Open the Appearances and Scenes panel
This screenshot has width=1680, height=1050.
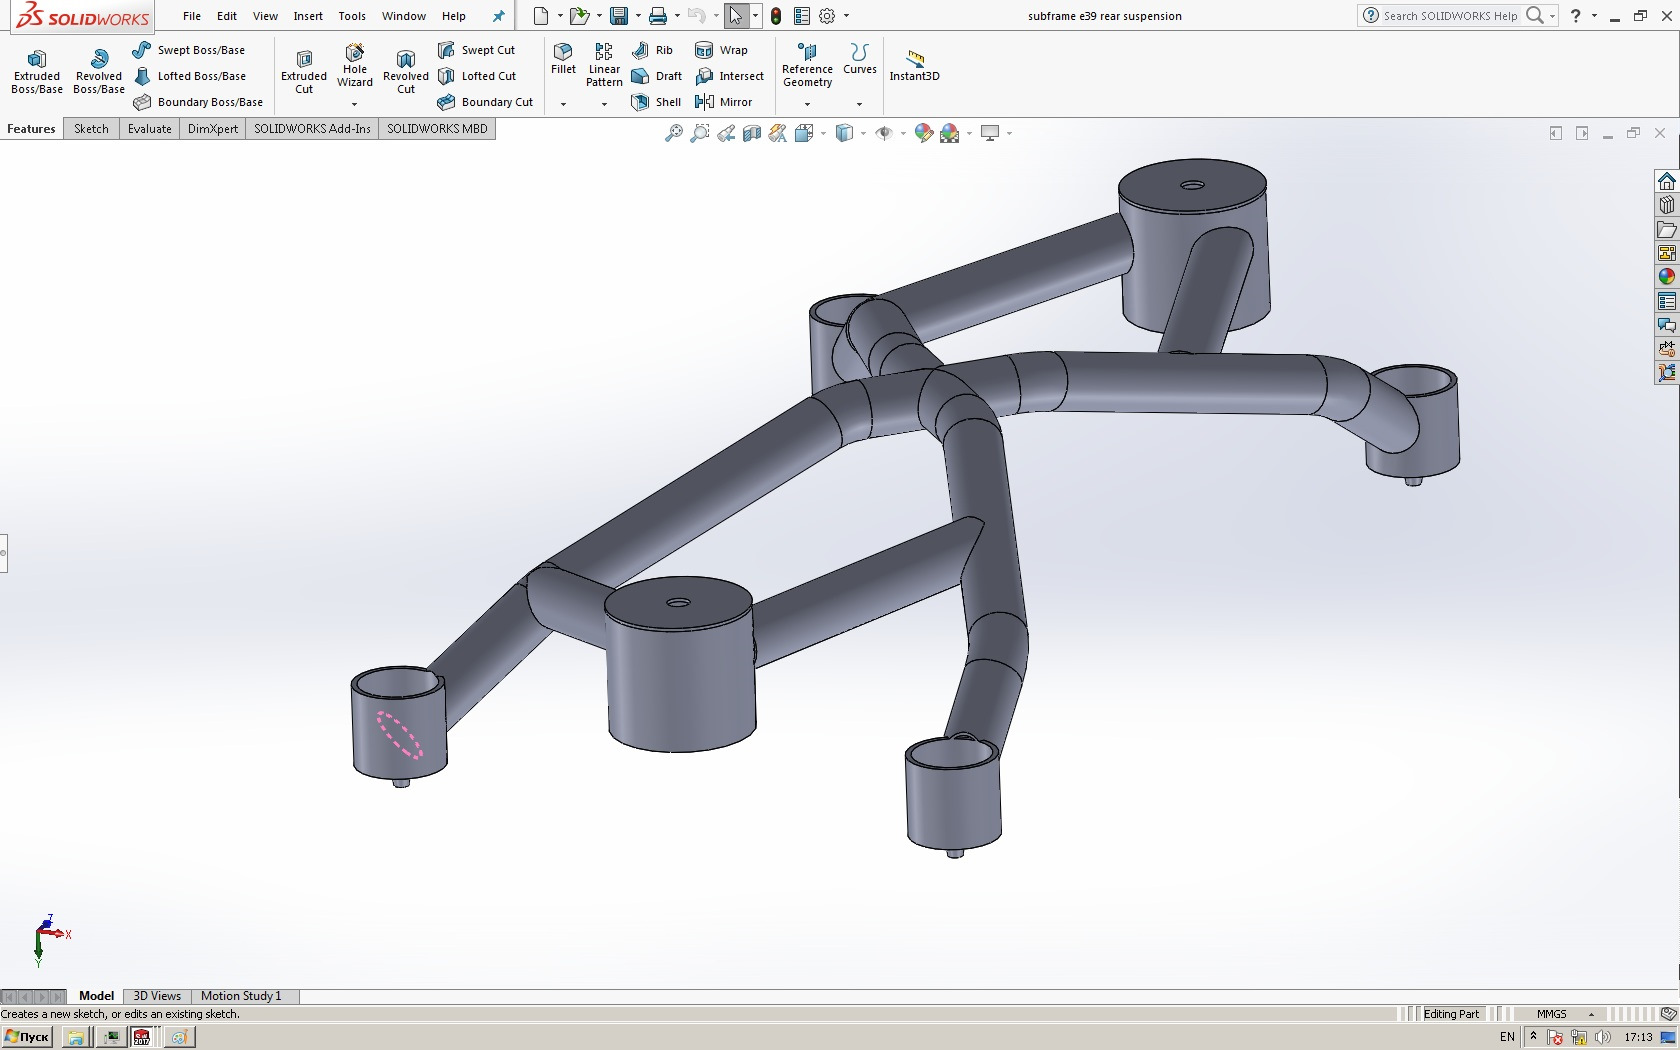coord(1667,277)
